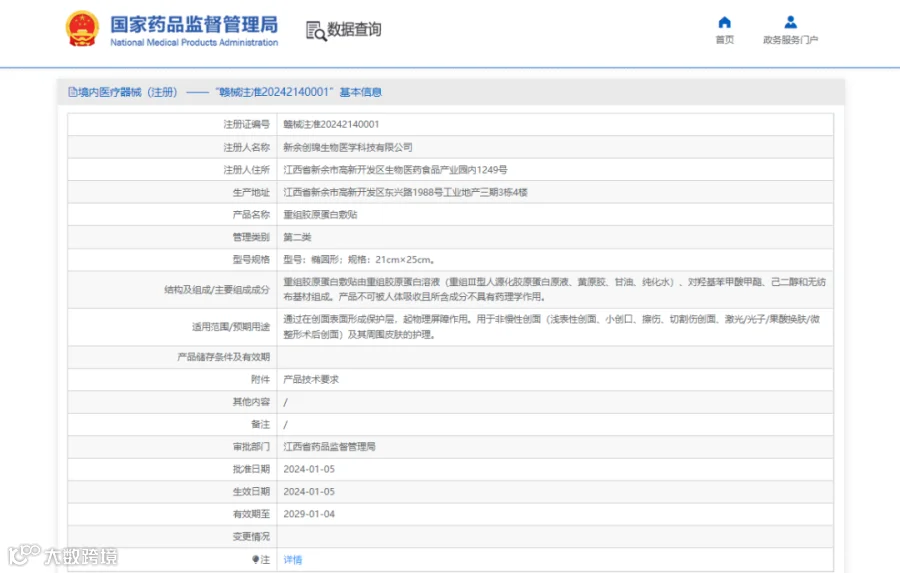The height and width of the screenshot is (573, 900).
Task: Open the 政务服务门户 user icon
Action: click(x=790, y=22)
